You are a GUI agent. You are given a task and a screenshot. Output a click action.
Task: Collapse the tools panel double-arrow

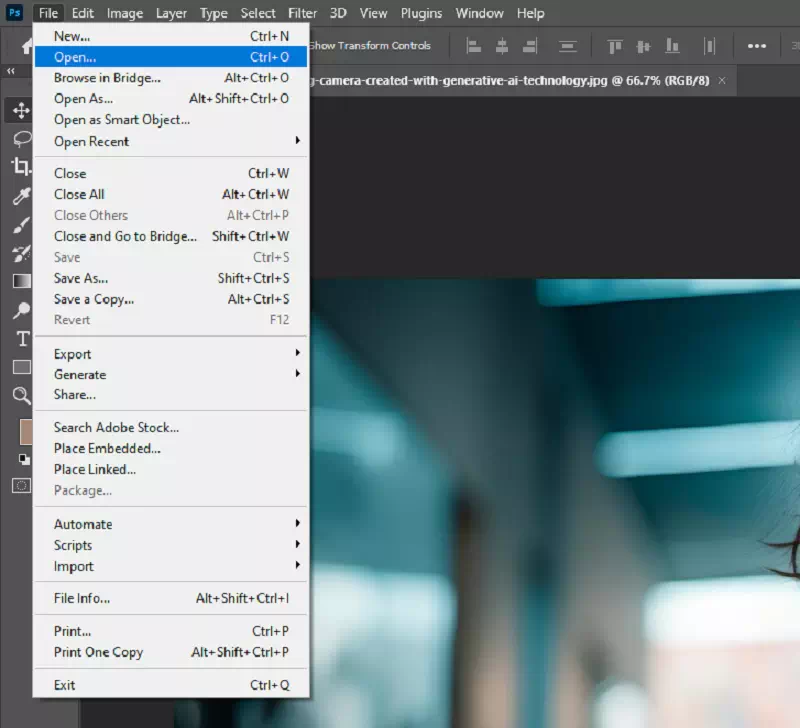11,71
